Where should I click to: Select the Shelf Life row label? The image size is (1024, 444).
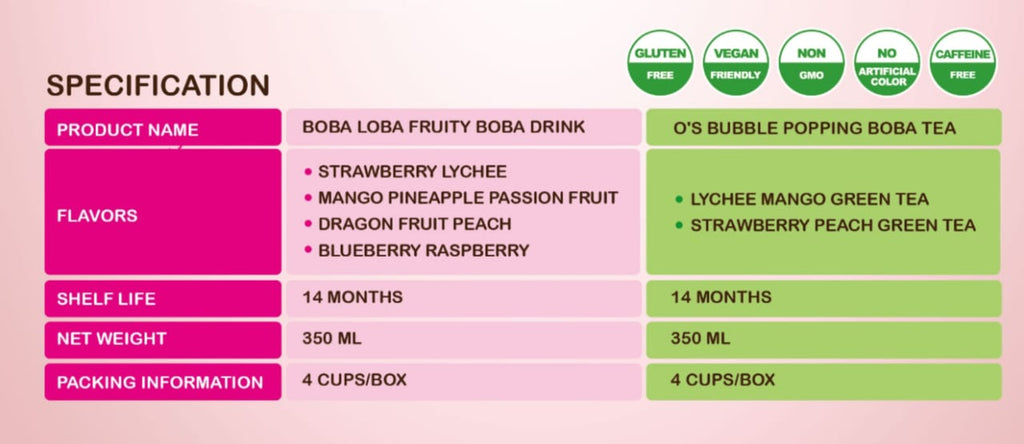point(106,299)
